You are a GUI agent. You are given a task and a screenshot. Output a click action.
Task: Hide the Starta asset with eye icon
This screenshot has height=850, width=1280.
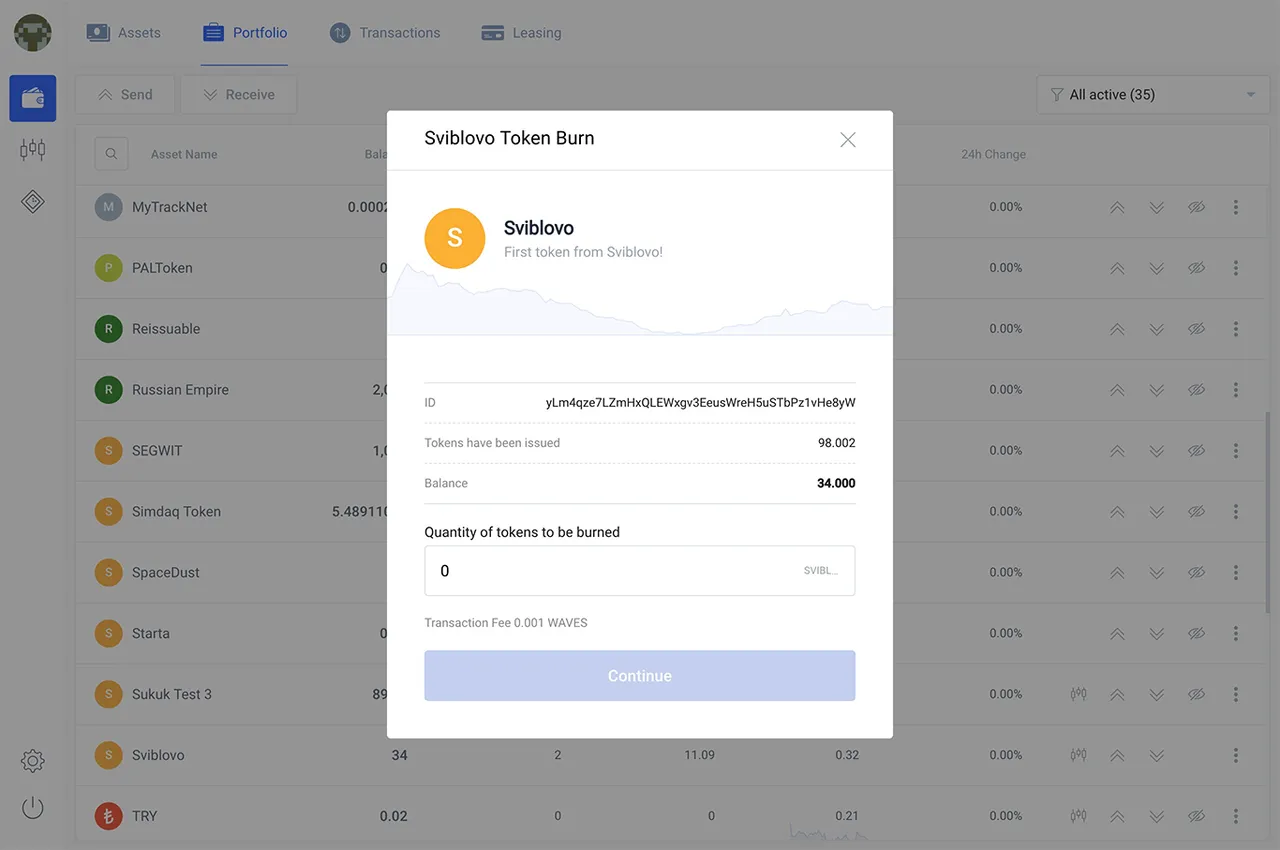[x=1196, y=634]
